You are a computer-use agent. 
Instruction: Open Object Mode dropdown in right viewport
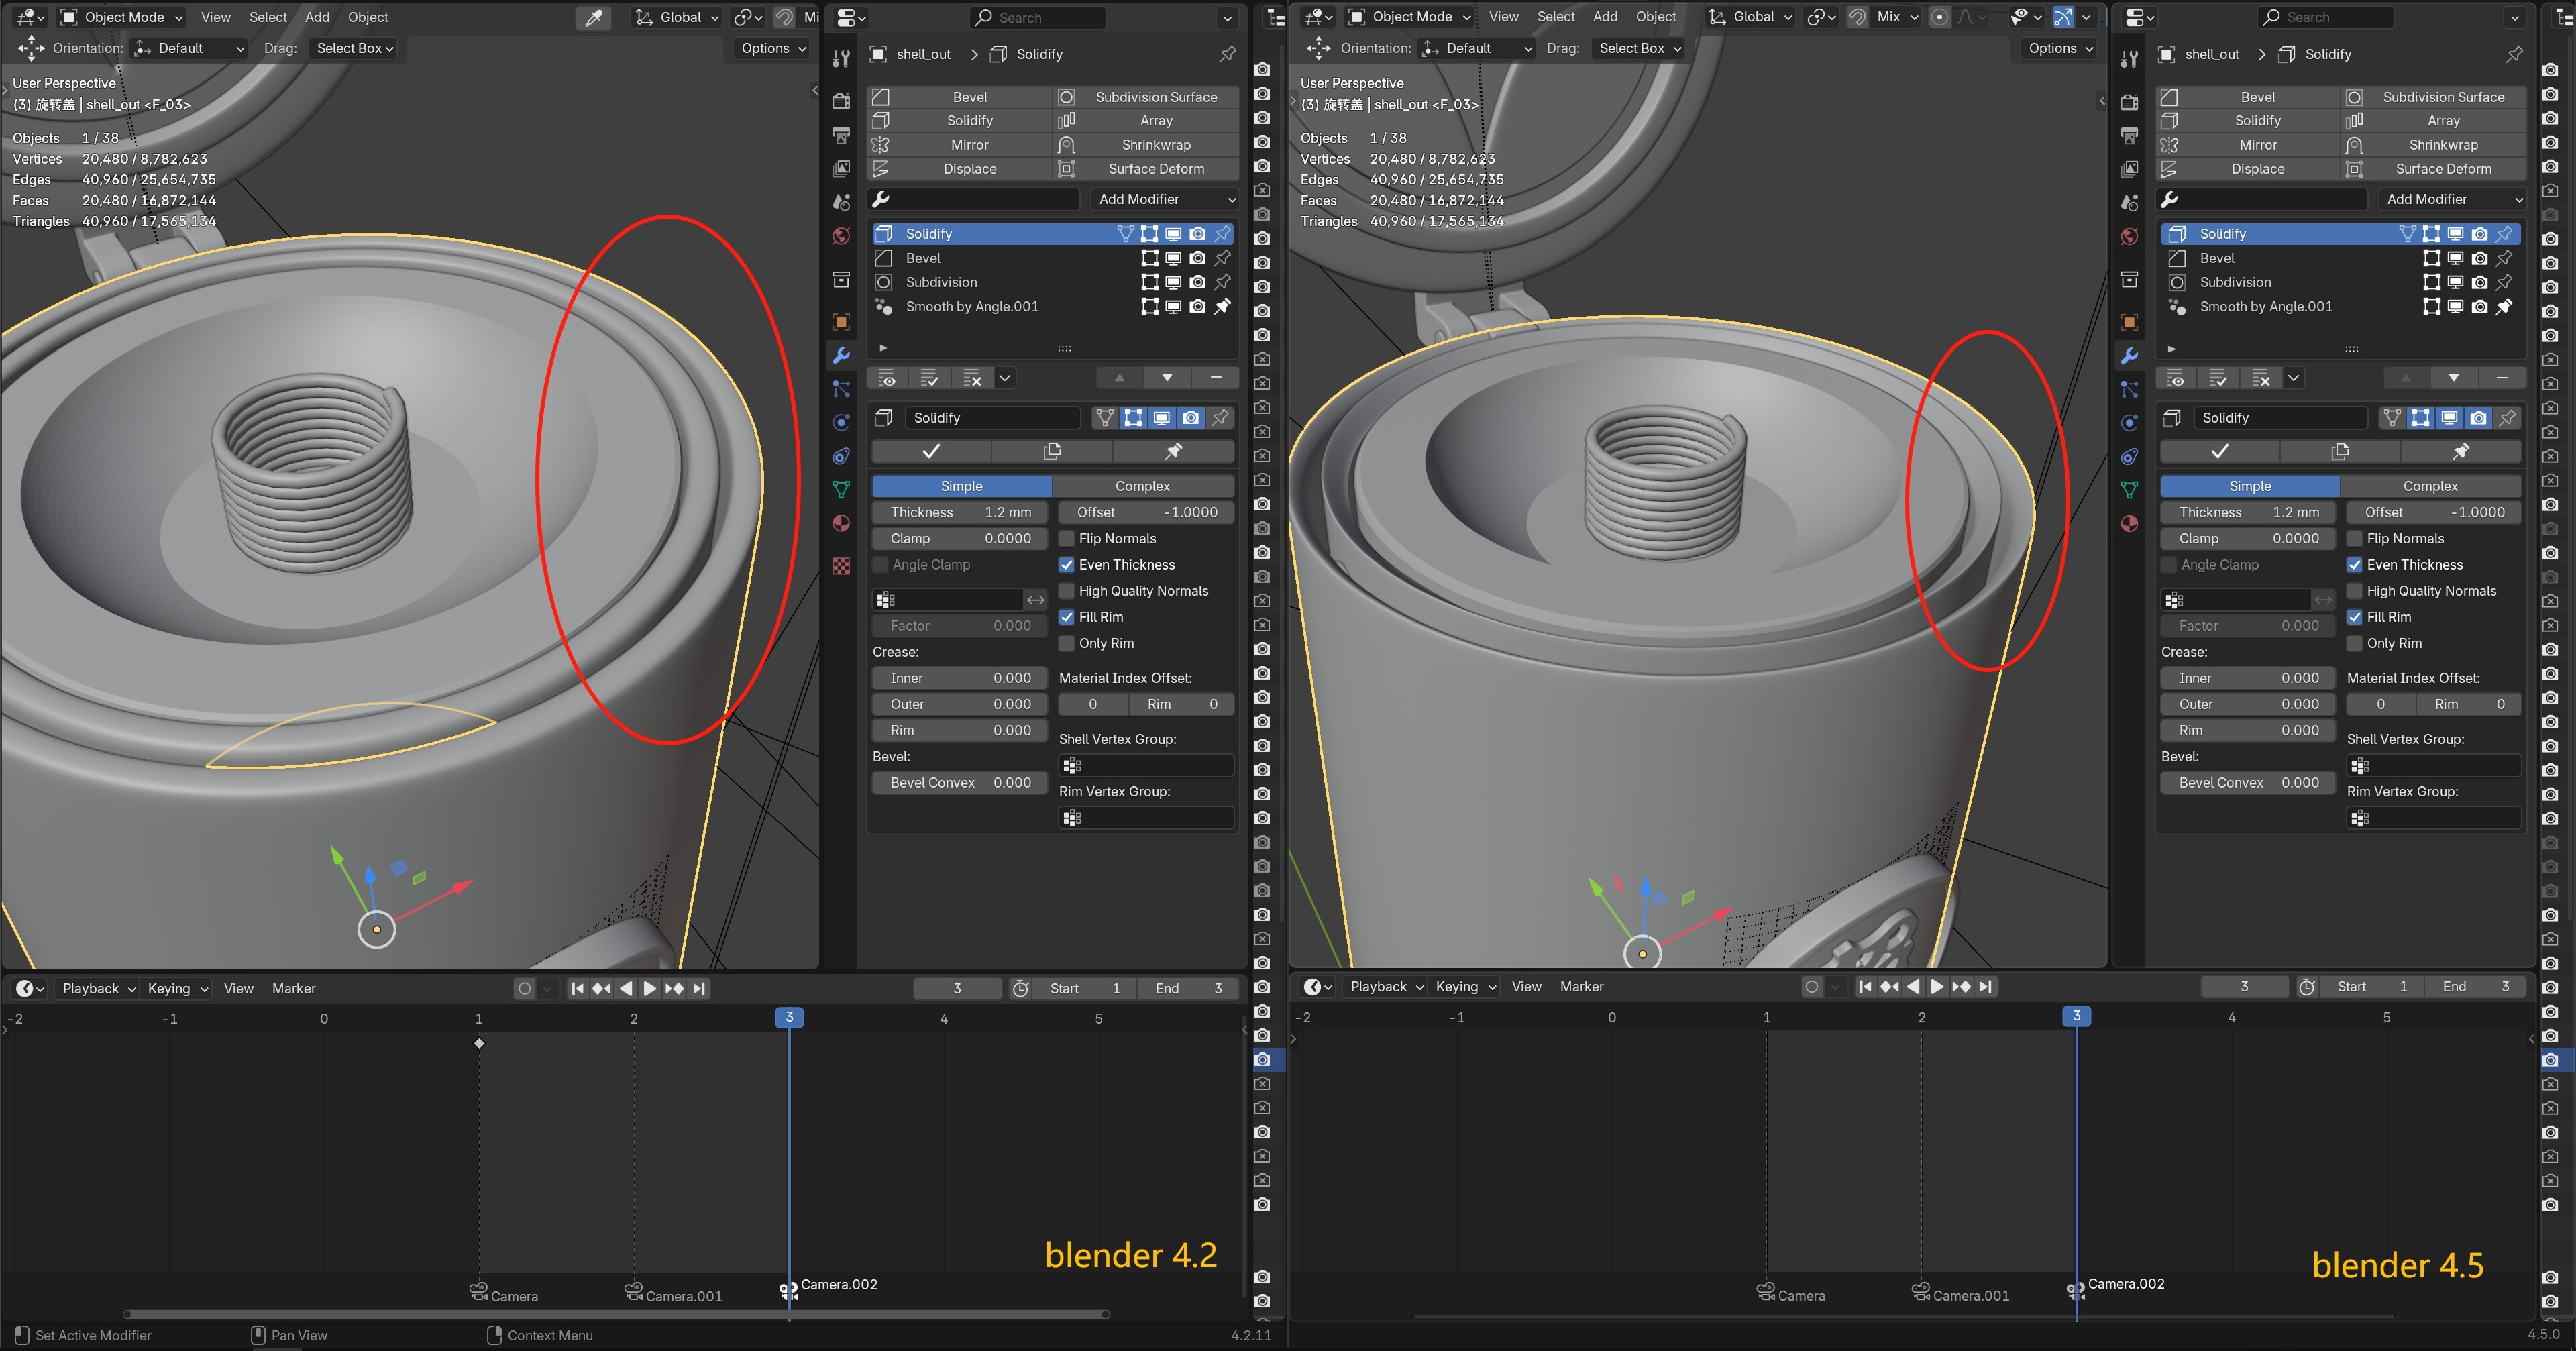(1410, 17)
